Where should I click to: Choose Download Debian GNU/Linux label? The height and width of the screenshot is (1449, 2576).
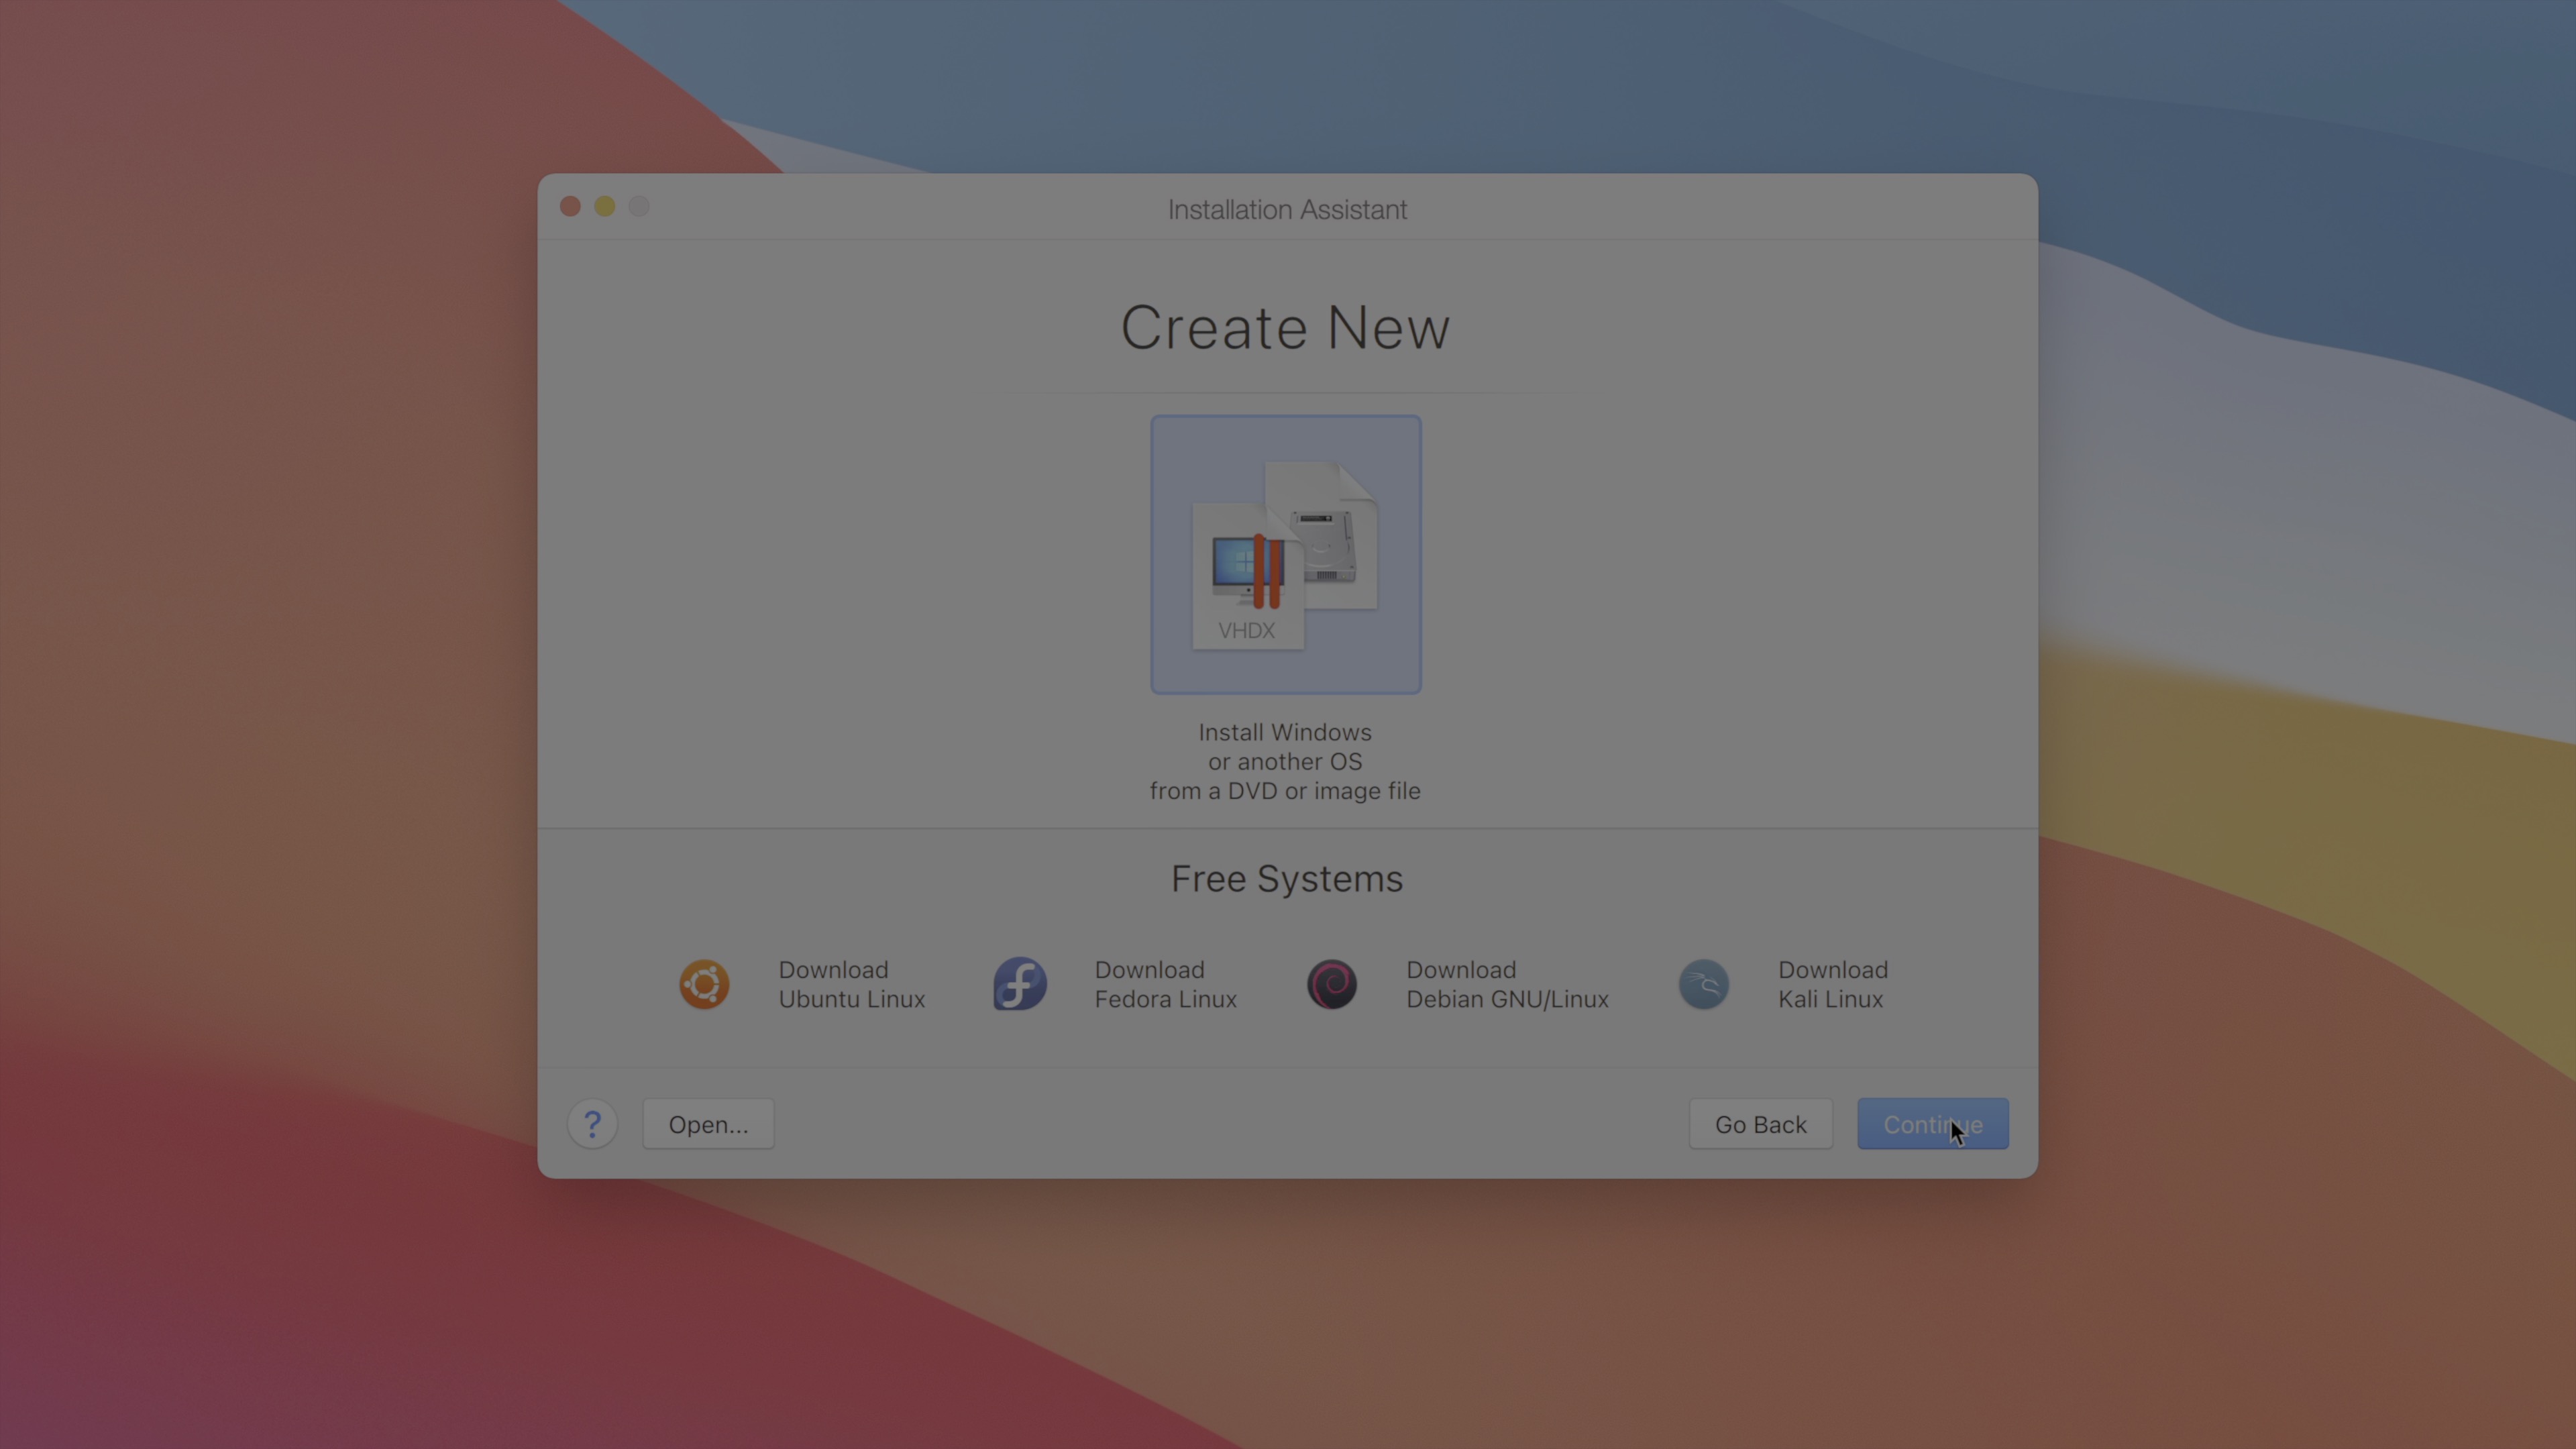click(1506, 985)
